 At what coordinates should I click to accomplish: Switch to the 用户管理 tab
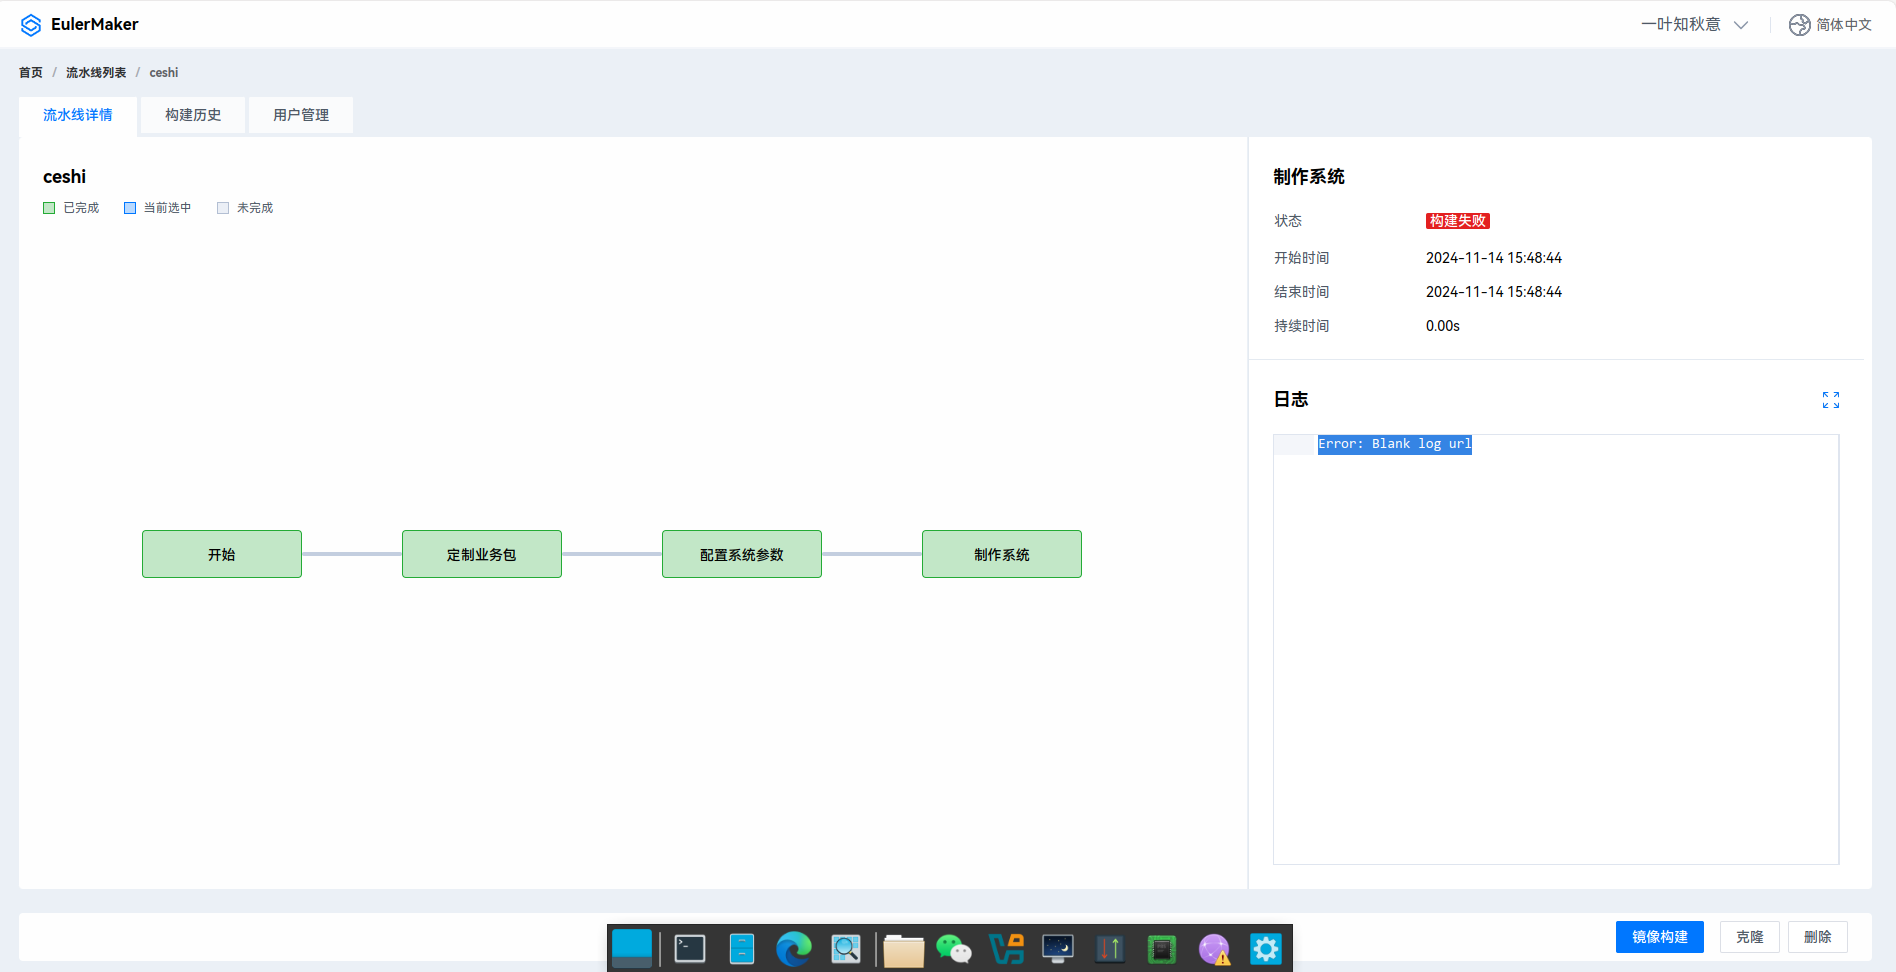[301, 115]
